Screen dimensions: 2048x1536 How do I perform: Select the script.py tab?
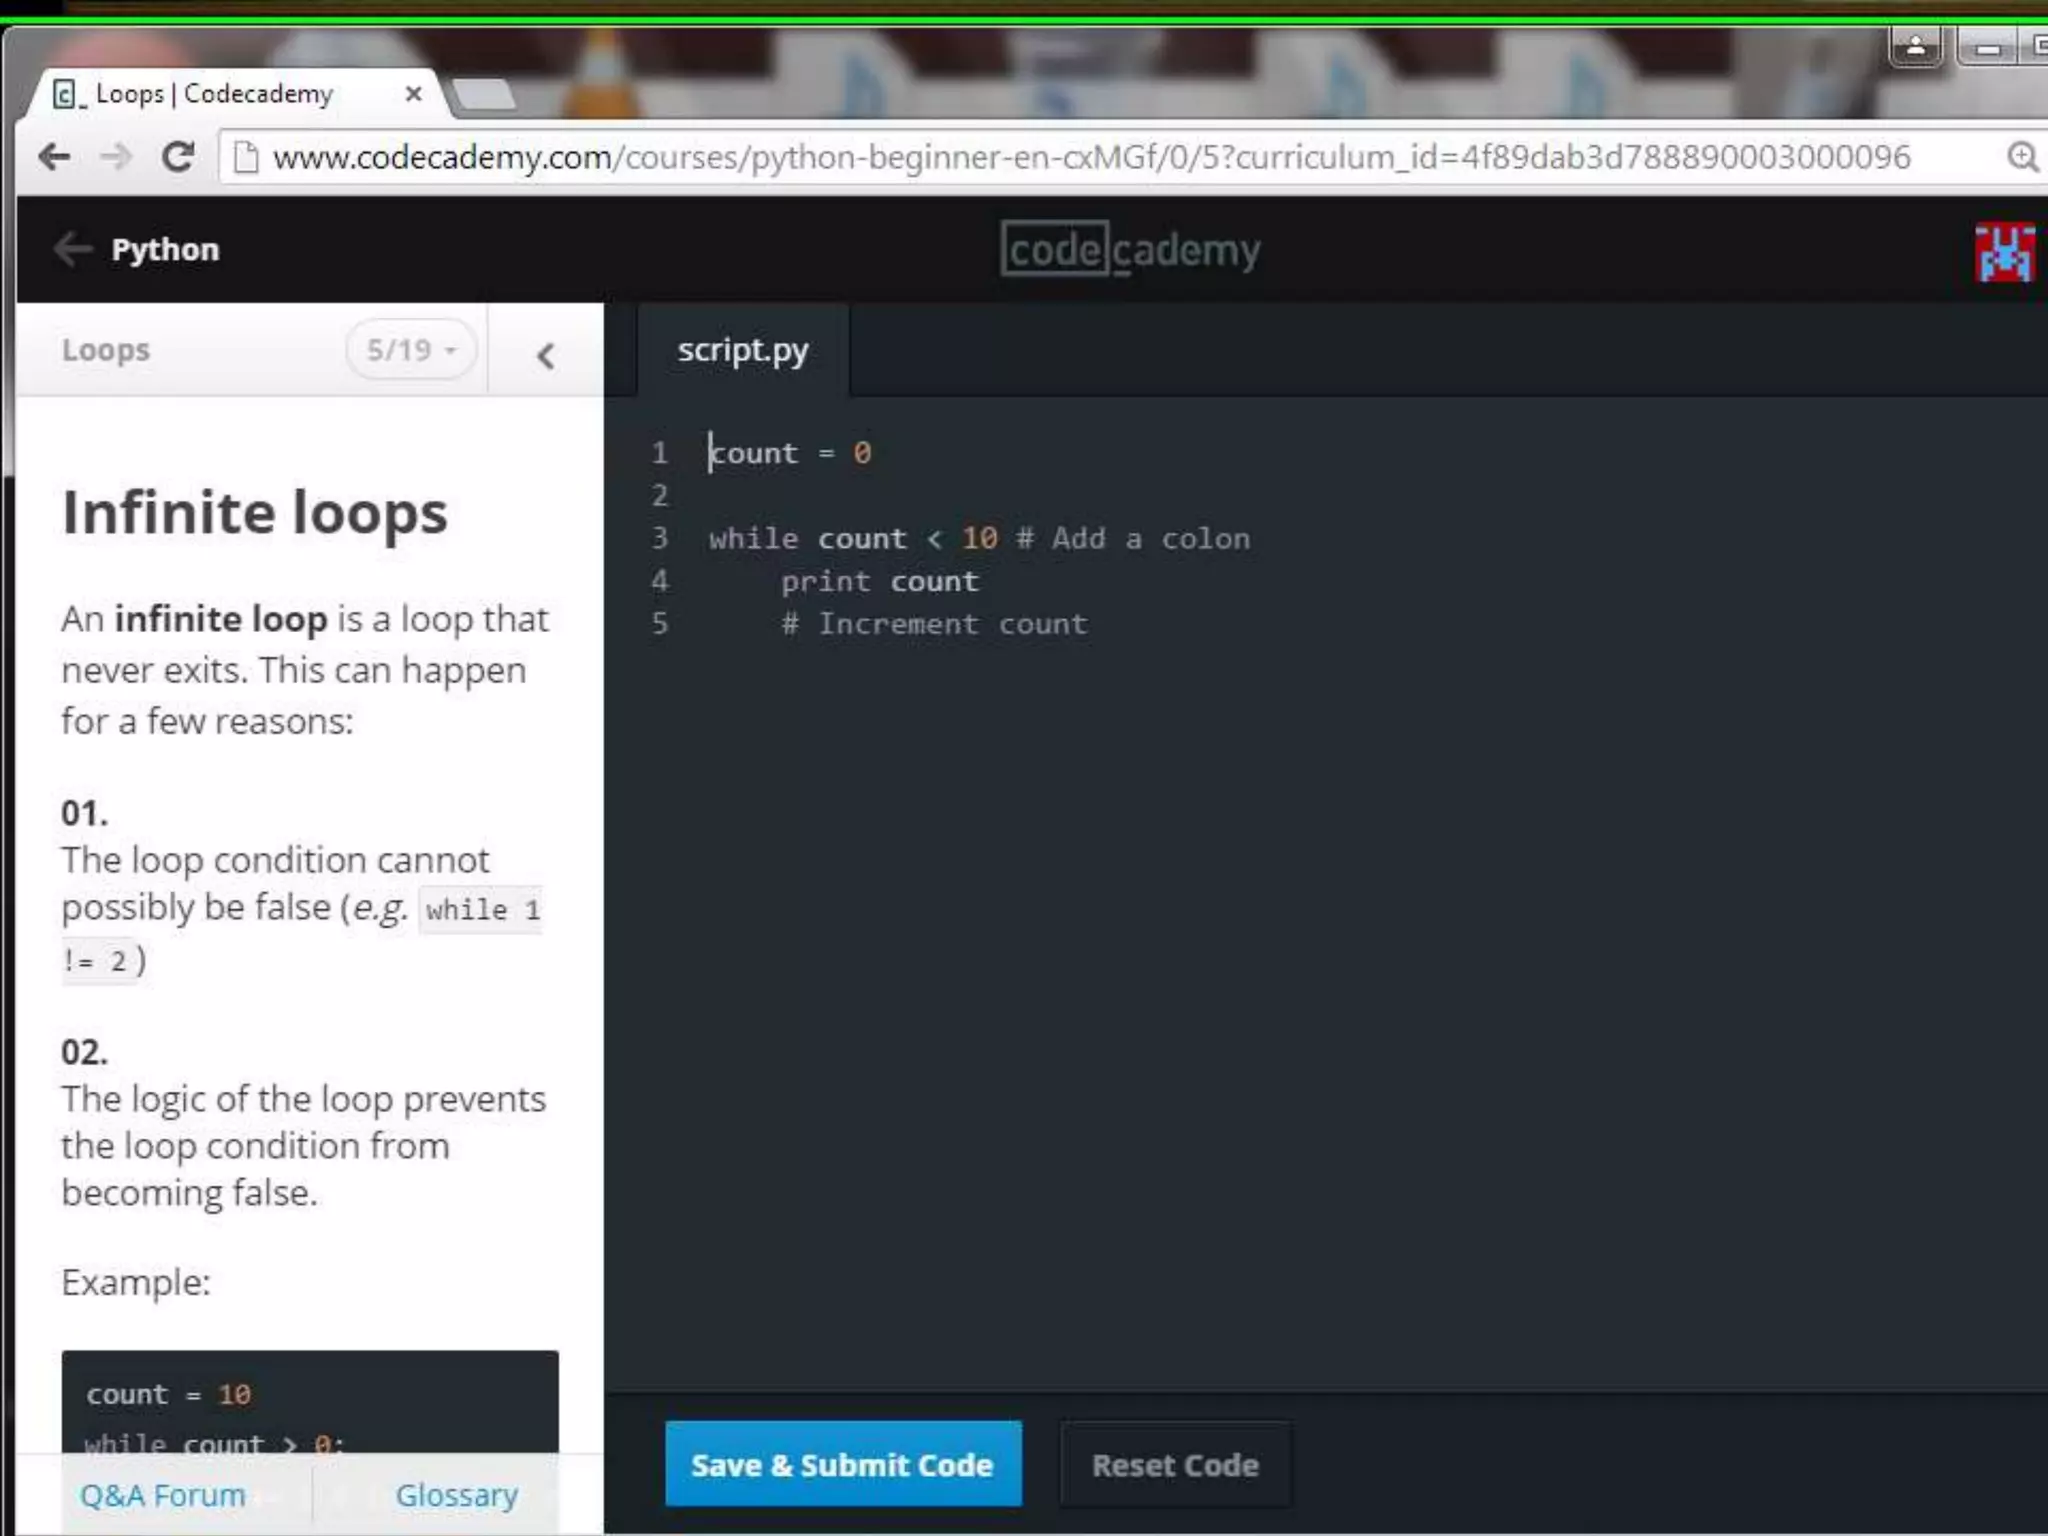pyautogui.click(x=742, y=350)
